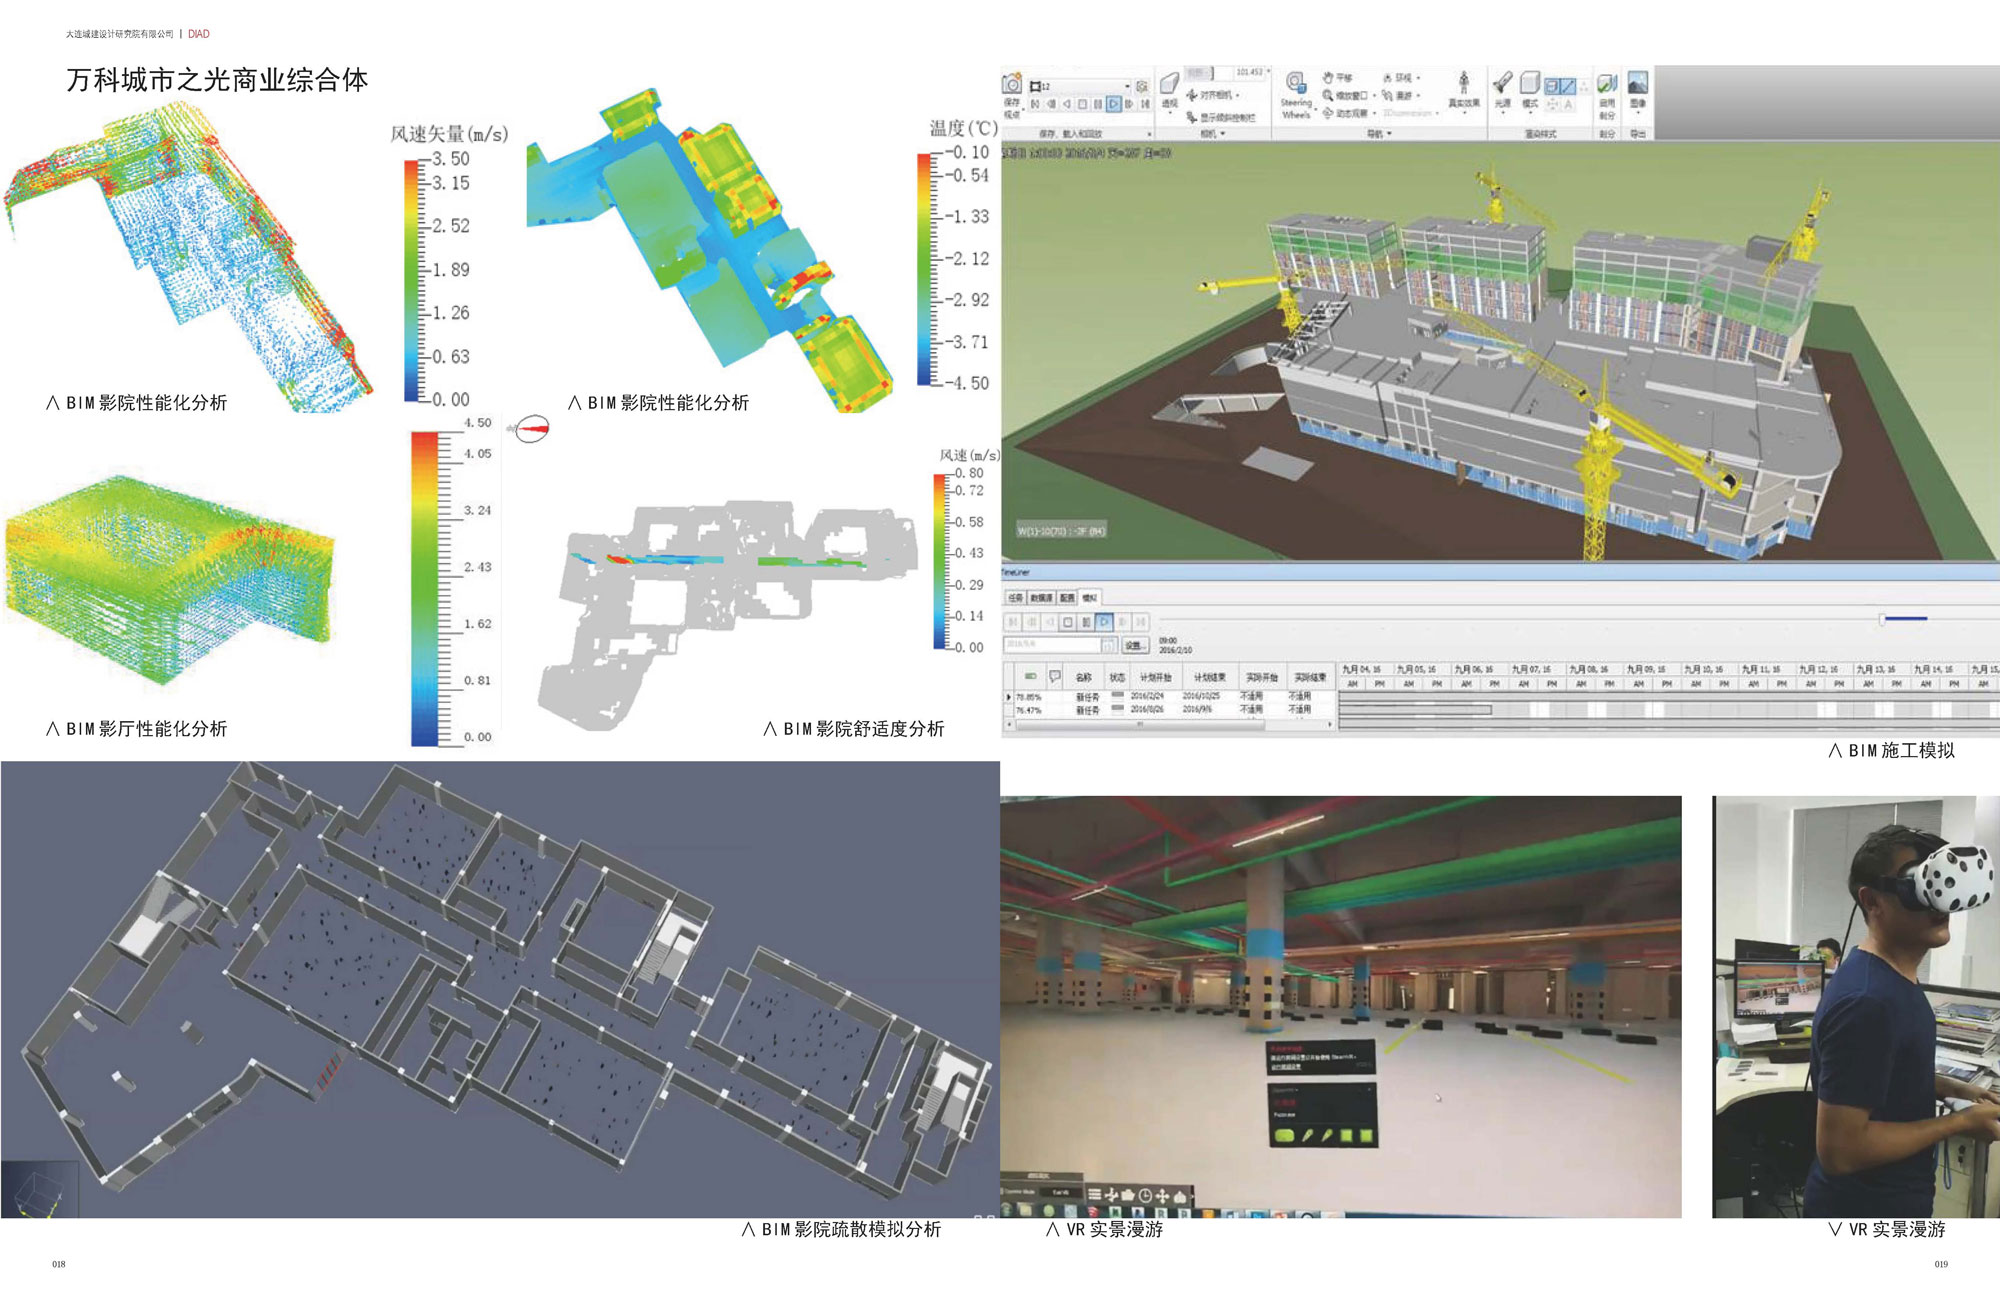Click the render Mode cube icon
Image resolution: width=2000 pixels, height=1291 pixels.
pos(1530,83)
